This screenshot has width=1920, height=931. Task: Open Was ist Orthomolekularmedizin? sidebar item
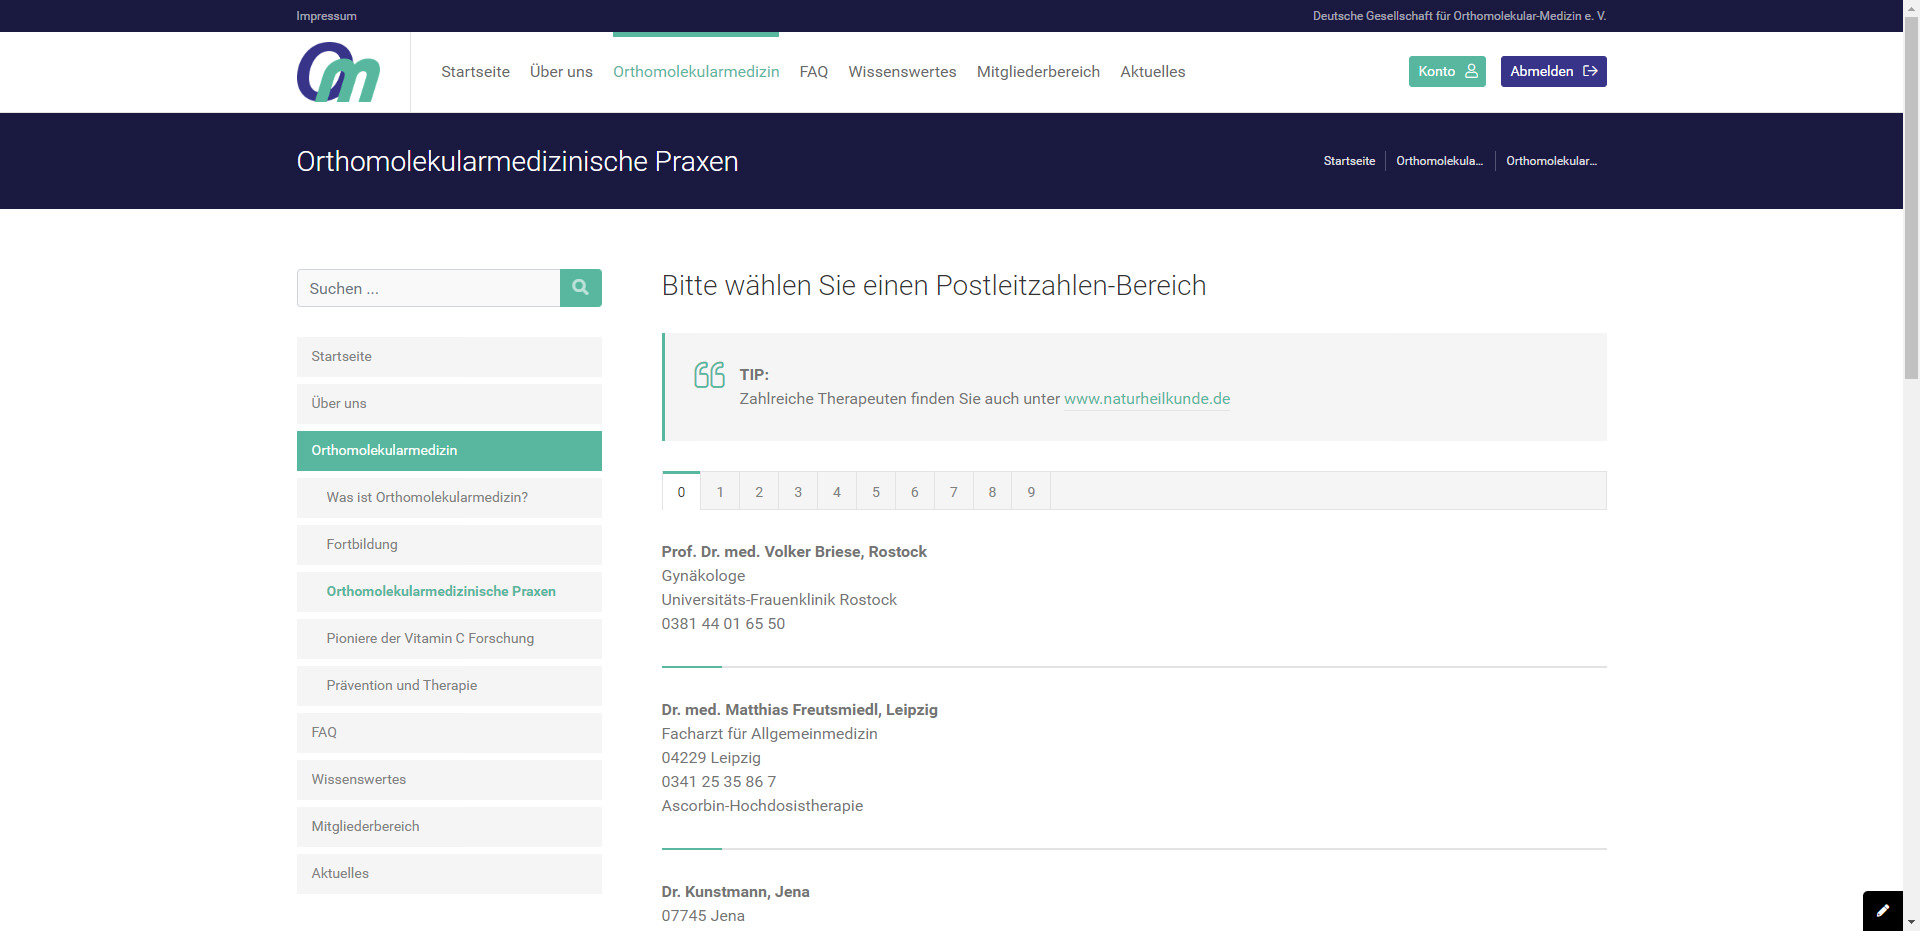[449, 497]
